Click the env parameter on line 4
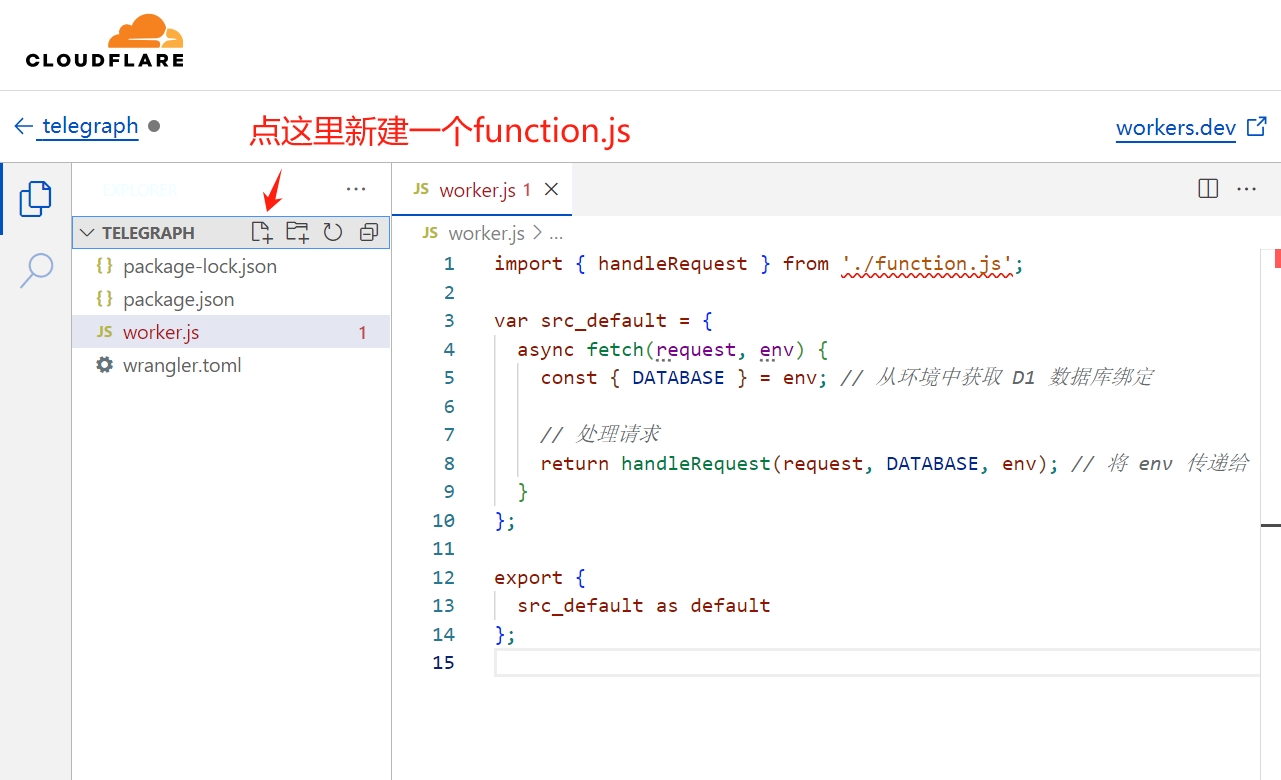Viewport: 1281px width, 780px height. (776, 350)
